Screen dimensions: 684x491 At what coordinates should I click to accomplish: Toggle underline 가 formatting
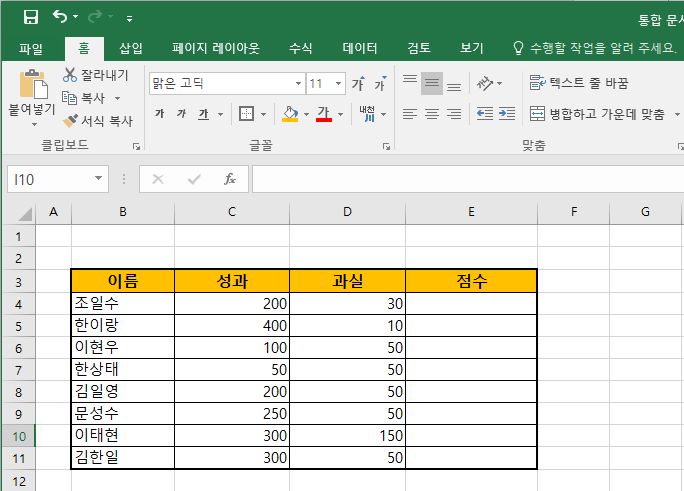204,114
